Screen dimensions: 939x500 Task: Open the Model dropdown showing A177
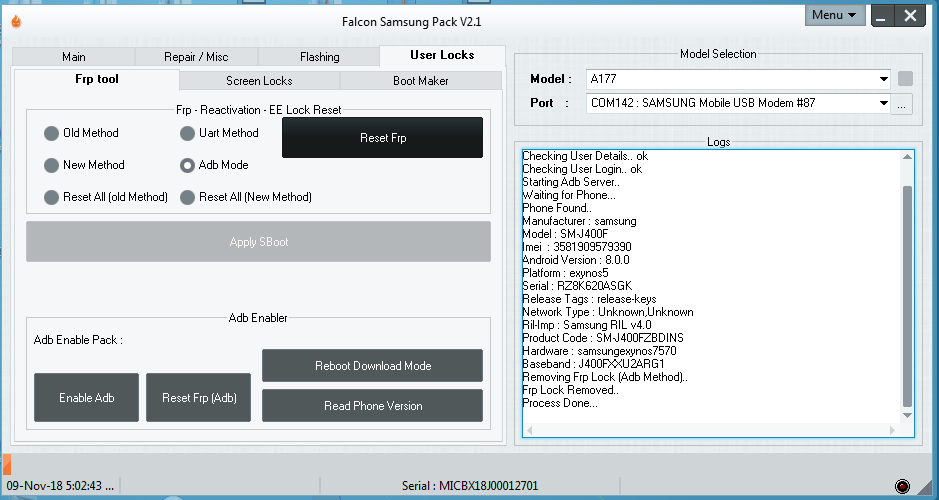[x=738, y=78]
